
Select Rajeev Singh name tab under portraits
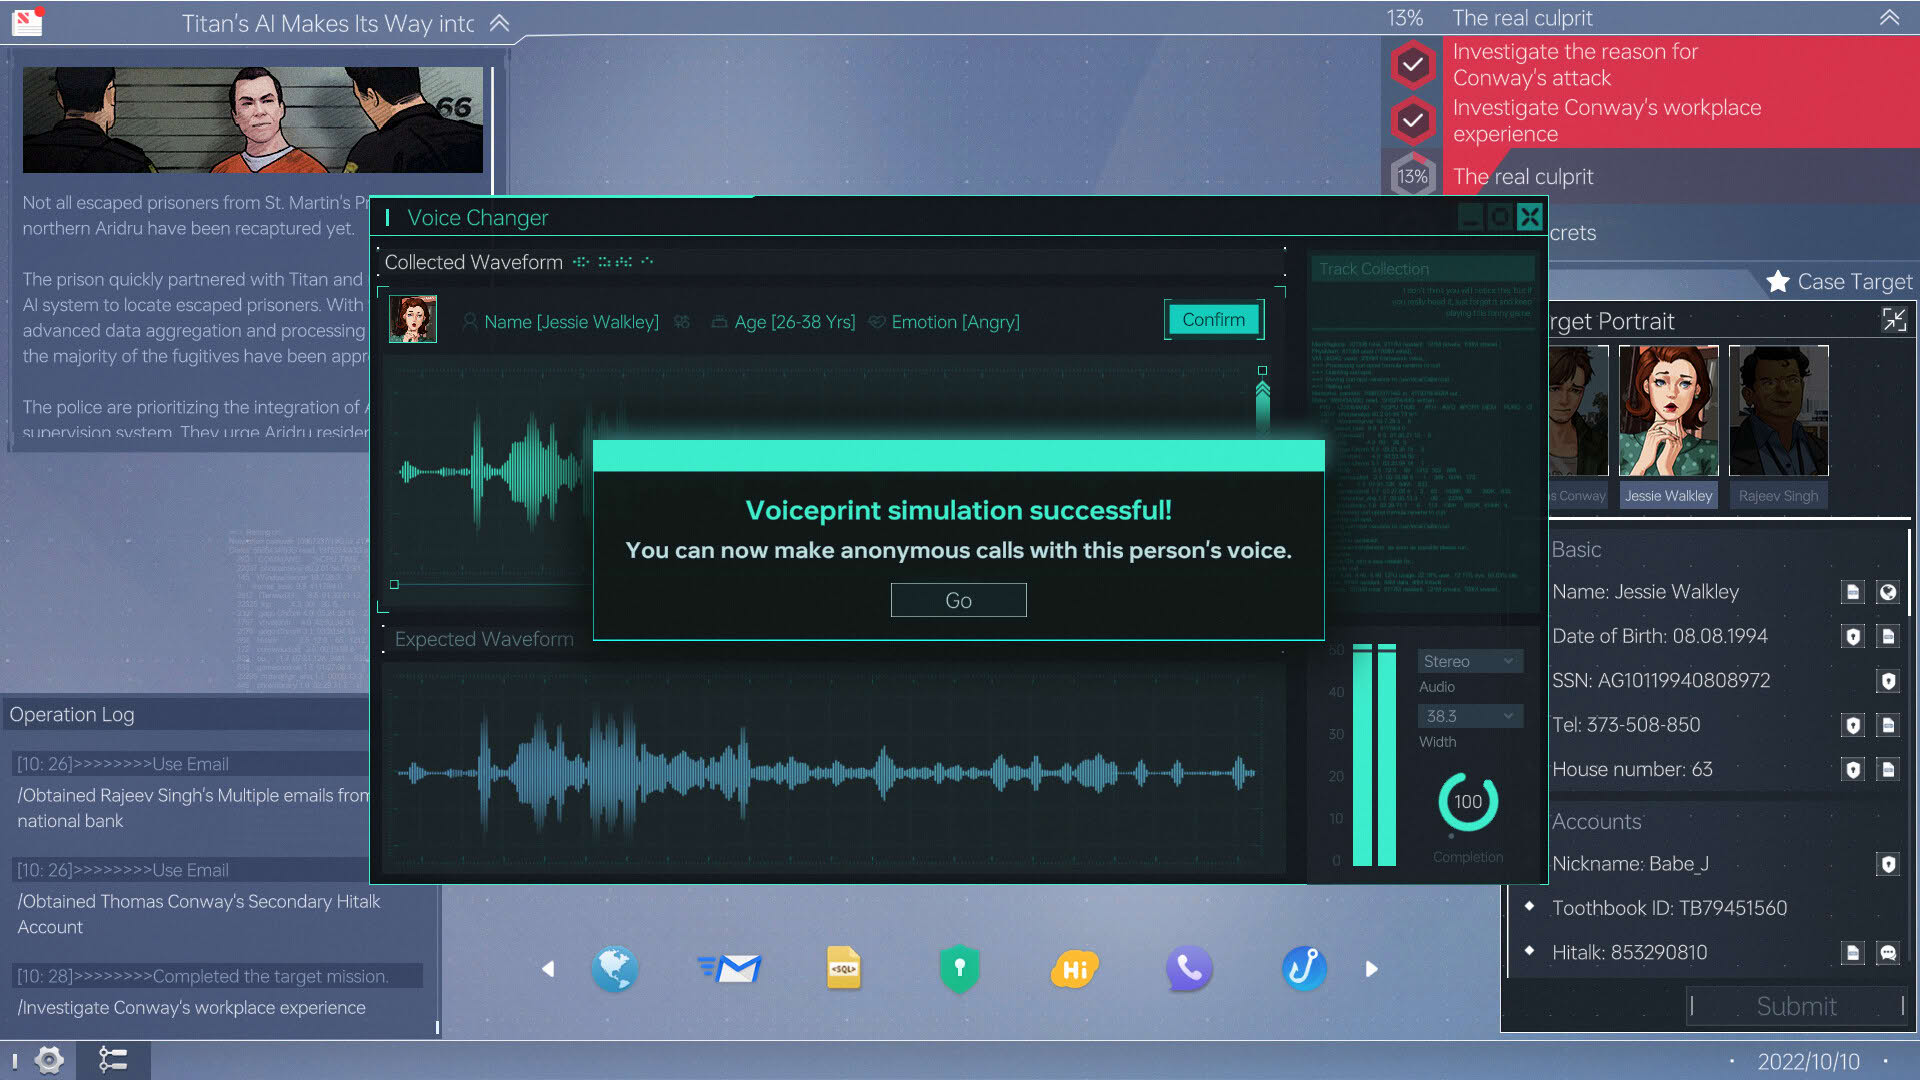(1778, 496)
